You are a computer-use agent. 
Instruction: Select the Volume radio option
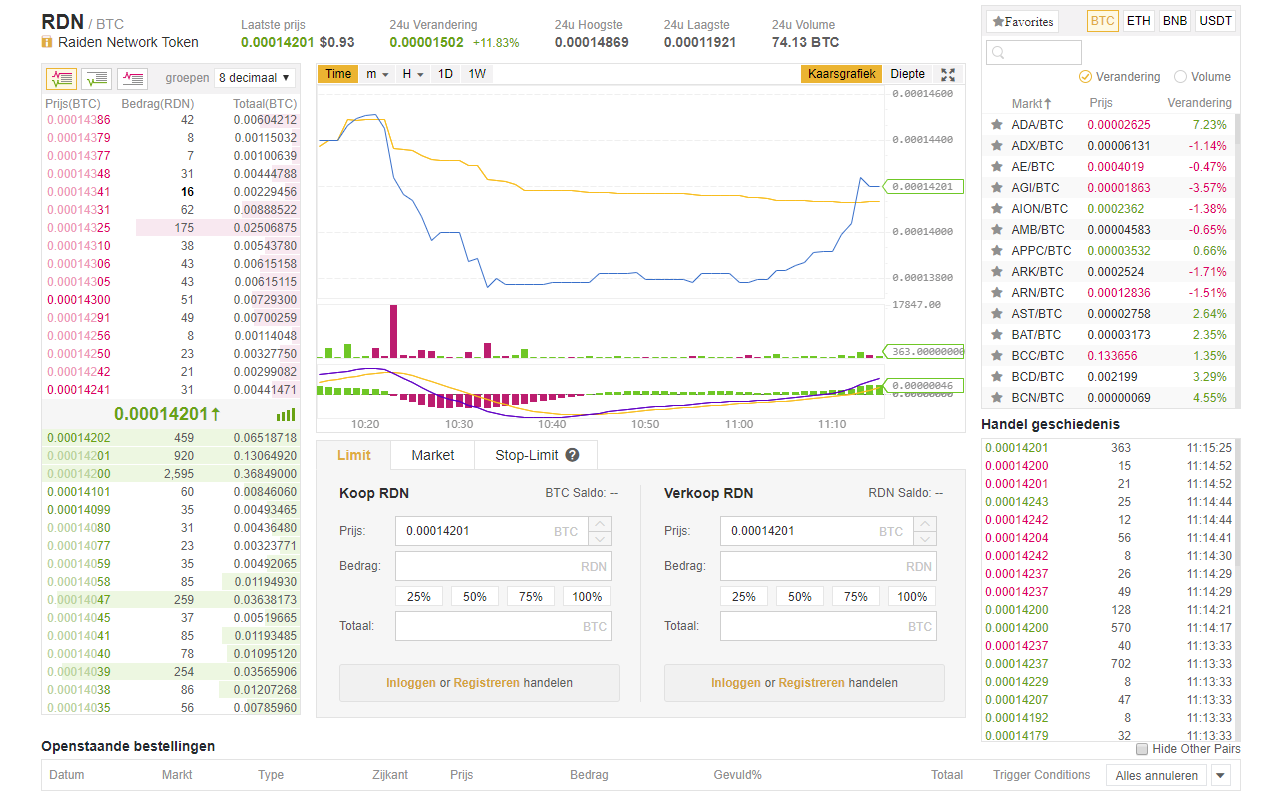1180,77
